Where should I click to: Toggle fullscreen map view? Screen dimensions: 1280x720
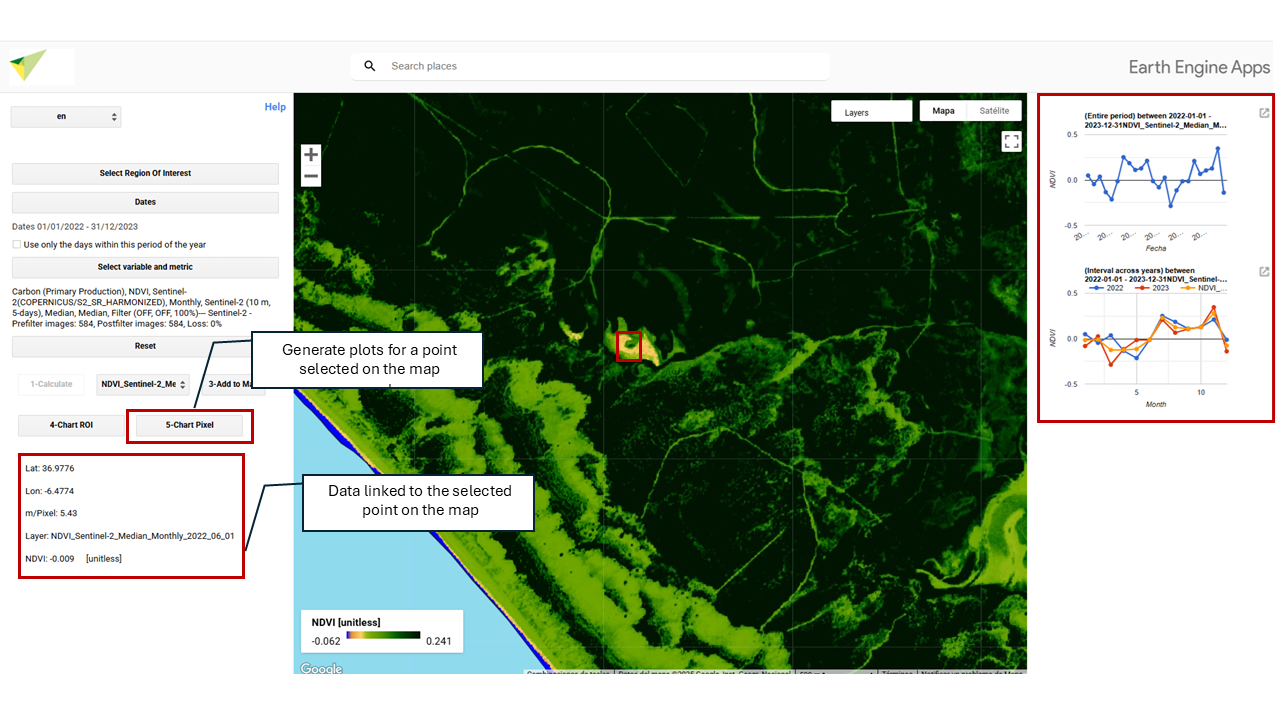1011,142
